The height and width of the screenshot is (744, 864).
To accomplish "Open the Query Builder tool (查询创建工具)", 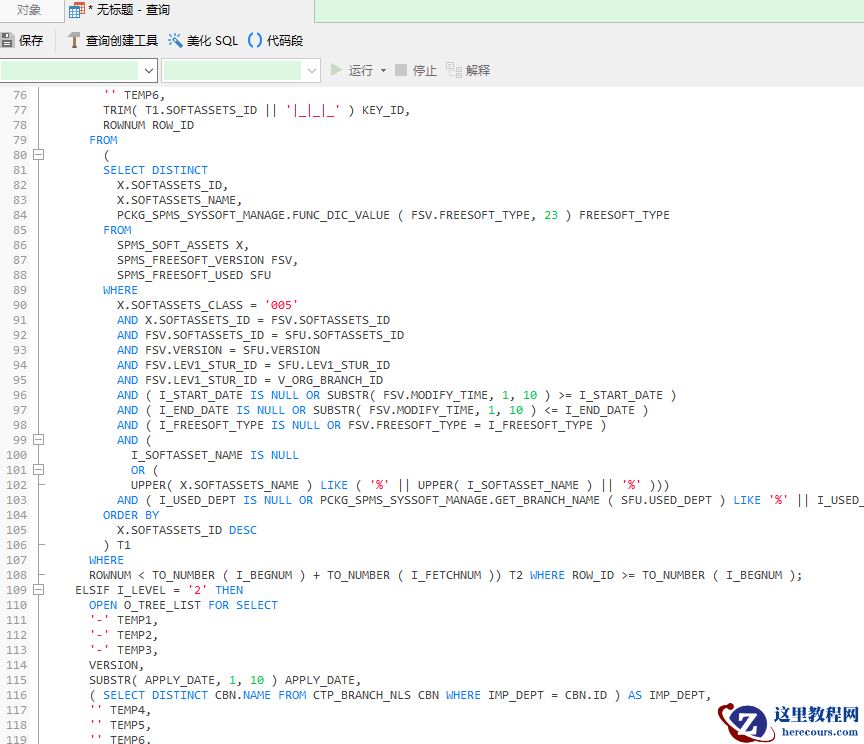I will [112, 40].
